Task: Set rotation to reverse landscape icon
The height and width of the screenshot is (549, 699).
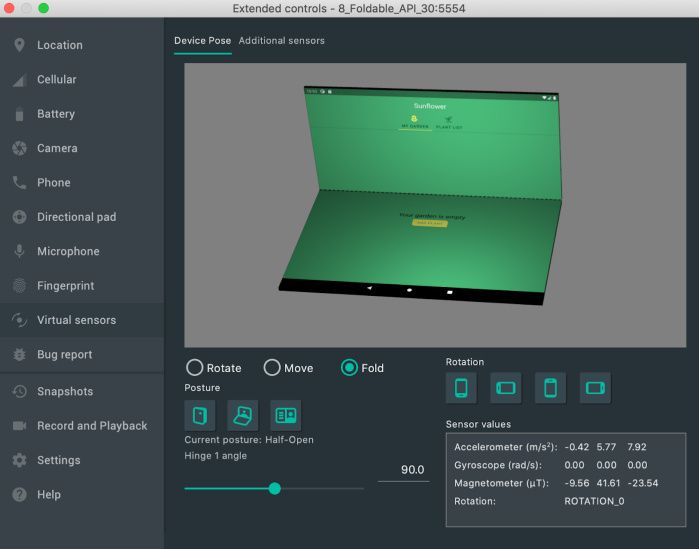Action: coord(595,388)
